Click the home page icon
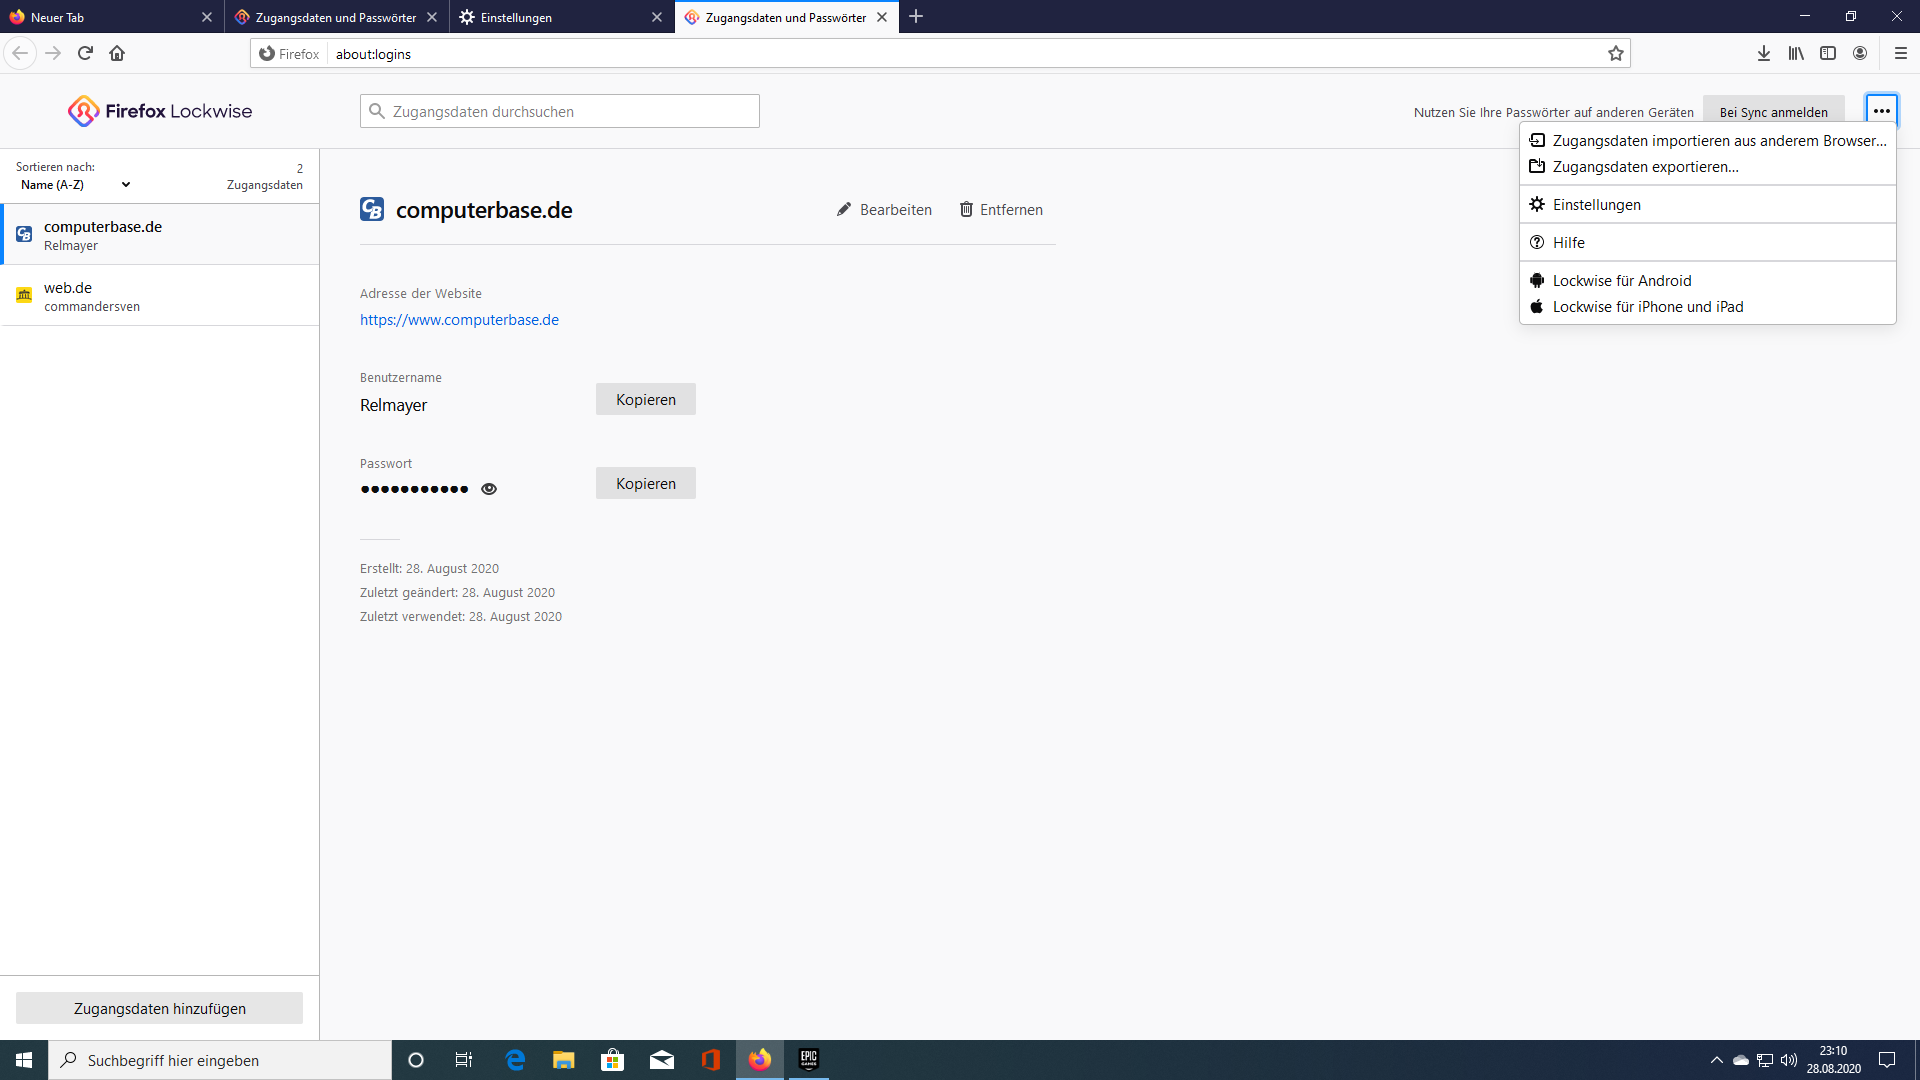 coord(117,54)
